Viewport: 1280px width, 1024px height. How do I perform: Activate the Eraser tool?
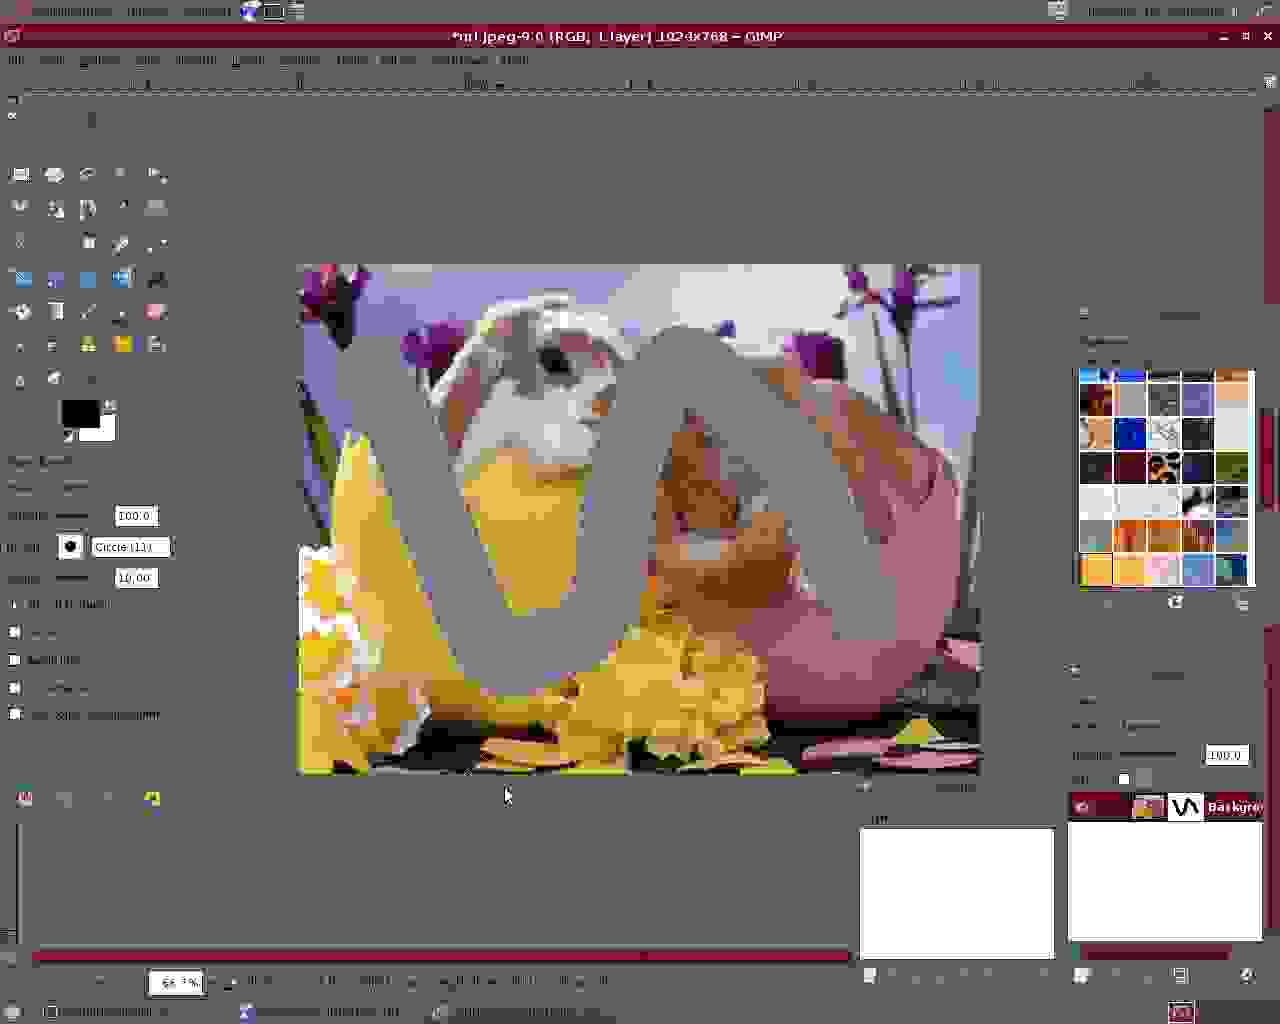[155, 312]
